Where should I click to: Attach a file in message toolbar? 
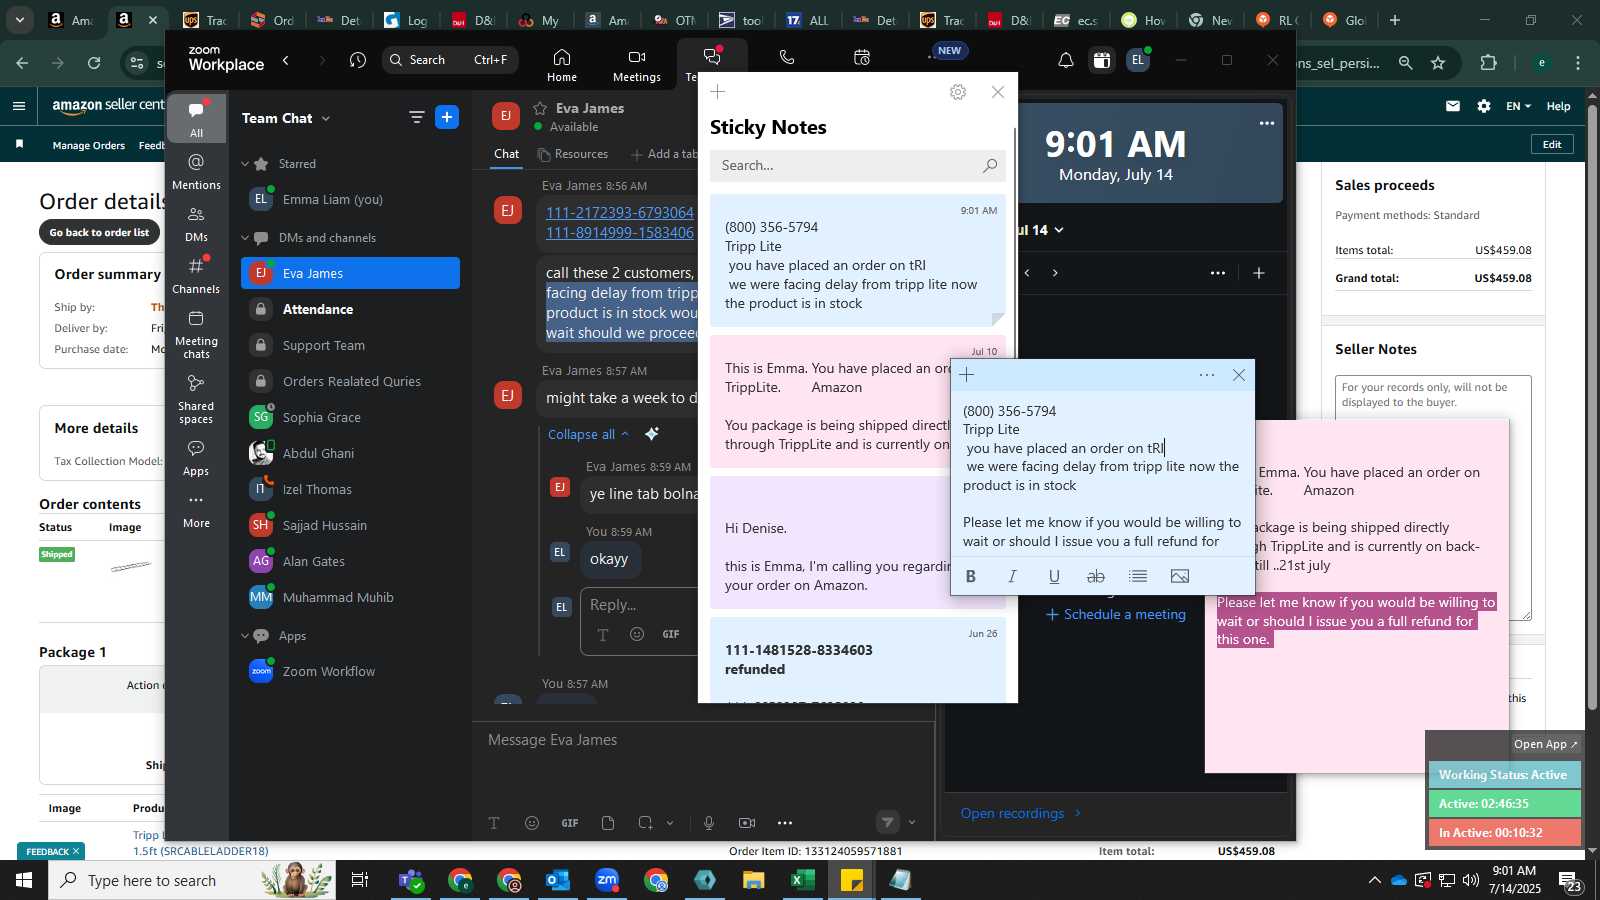click(x=608, y=823)
